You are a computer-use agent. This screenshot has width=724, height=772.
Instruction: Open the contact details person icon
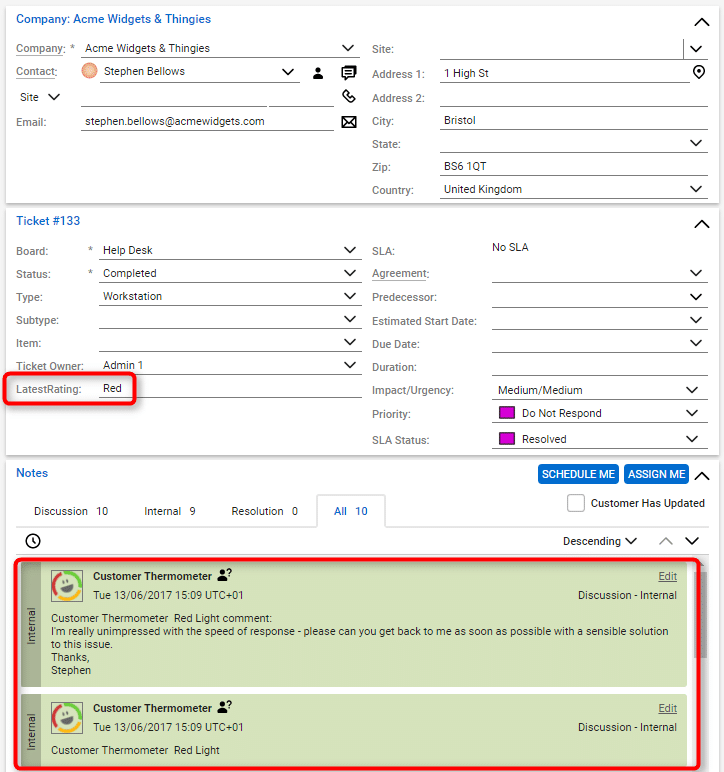[x=318, y=73]
